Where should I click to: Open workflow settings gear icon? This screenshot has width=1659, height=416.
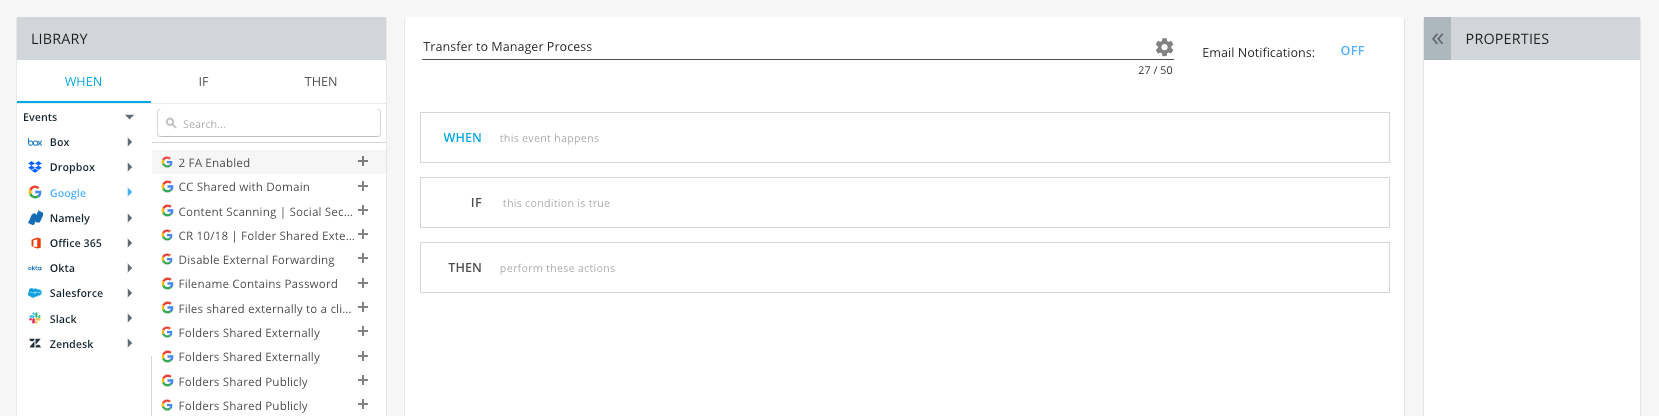coord(1164,47)
